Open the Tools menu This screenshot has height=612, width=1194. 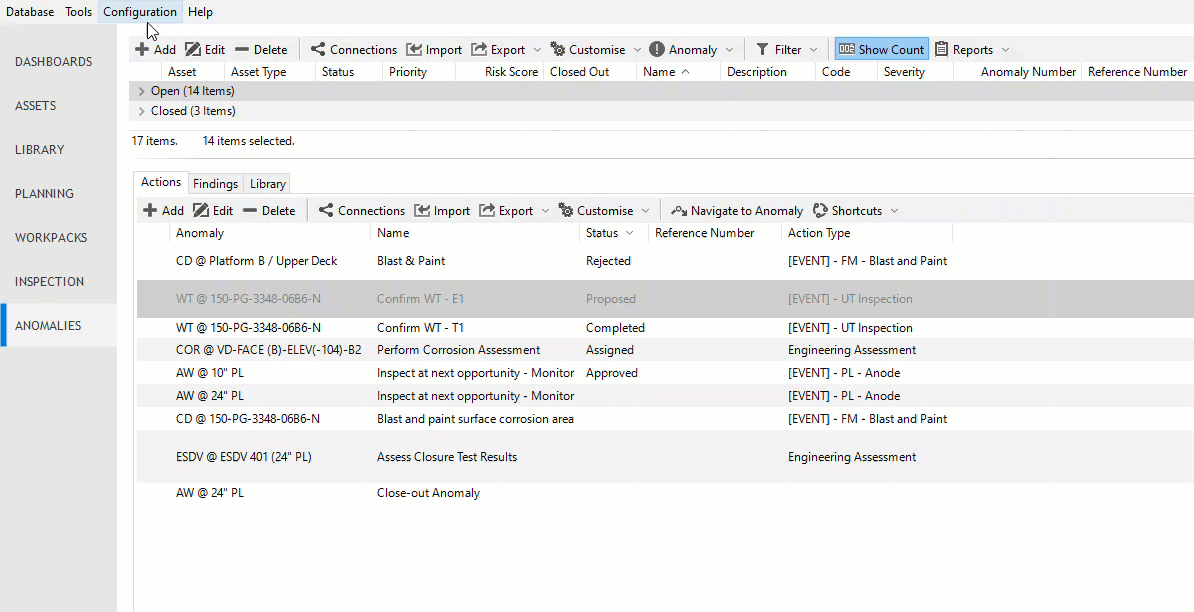coord(78,11)
